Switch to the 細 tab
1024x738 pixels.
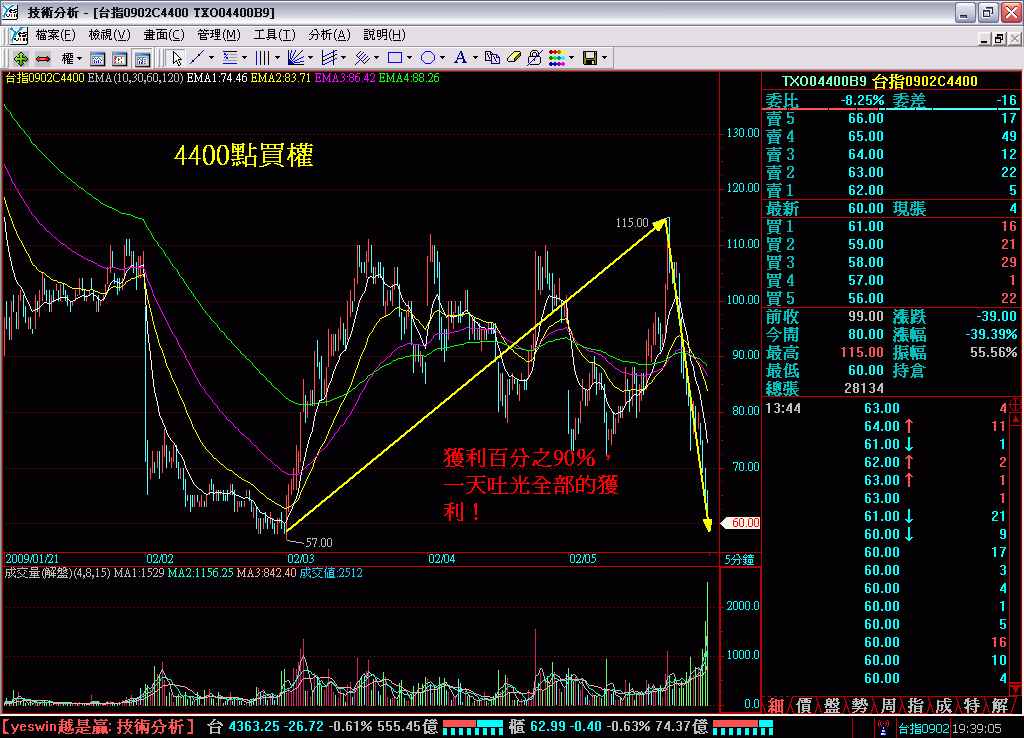coord(775,705)
